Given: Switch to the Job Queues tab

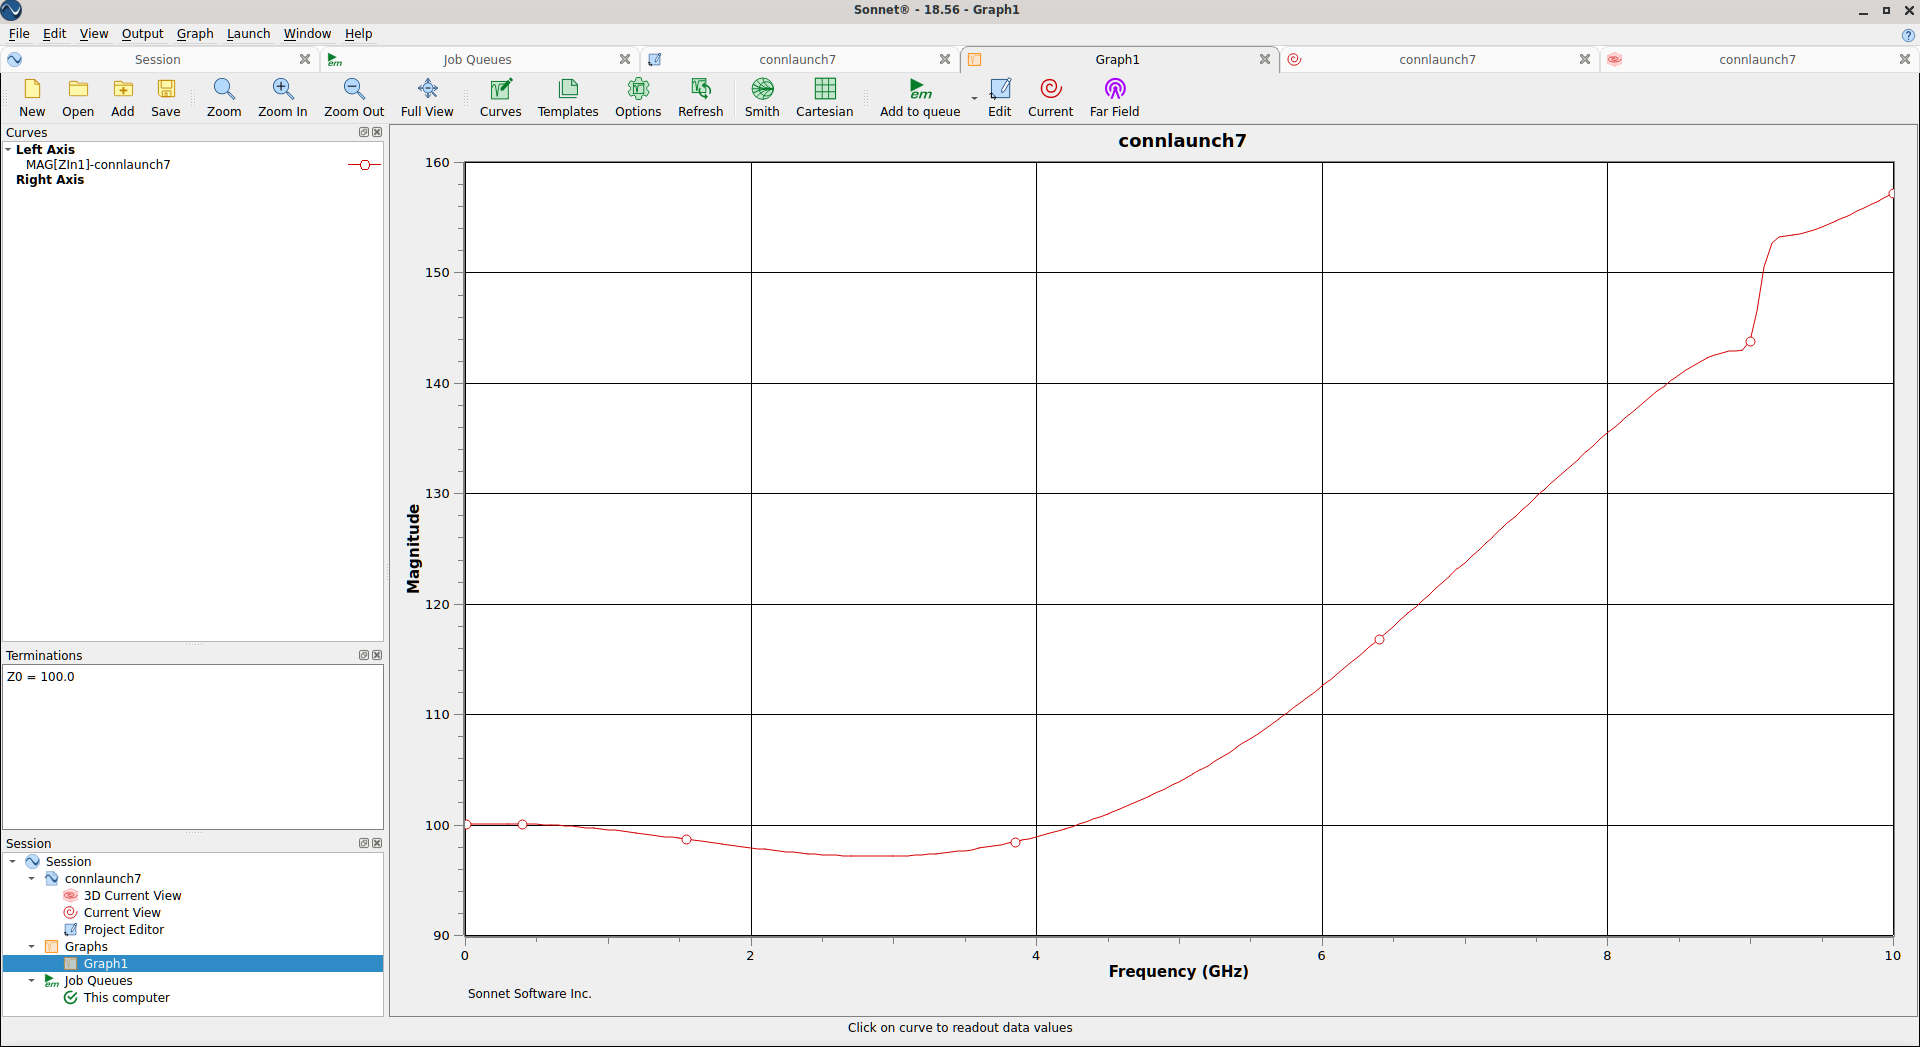Looking at the screenshot, I should [477, 60].
